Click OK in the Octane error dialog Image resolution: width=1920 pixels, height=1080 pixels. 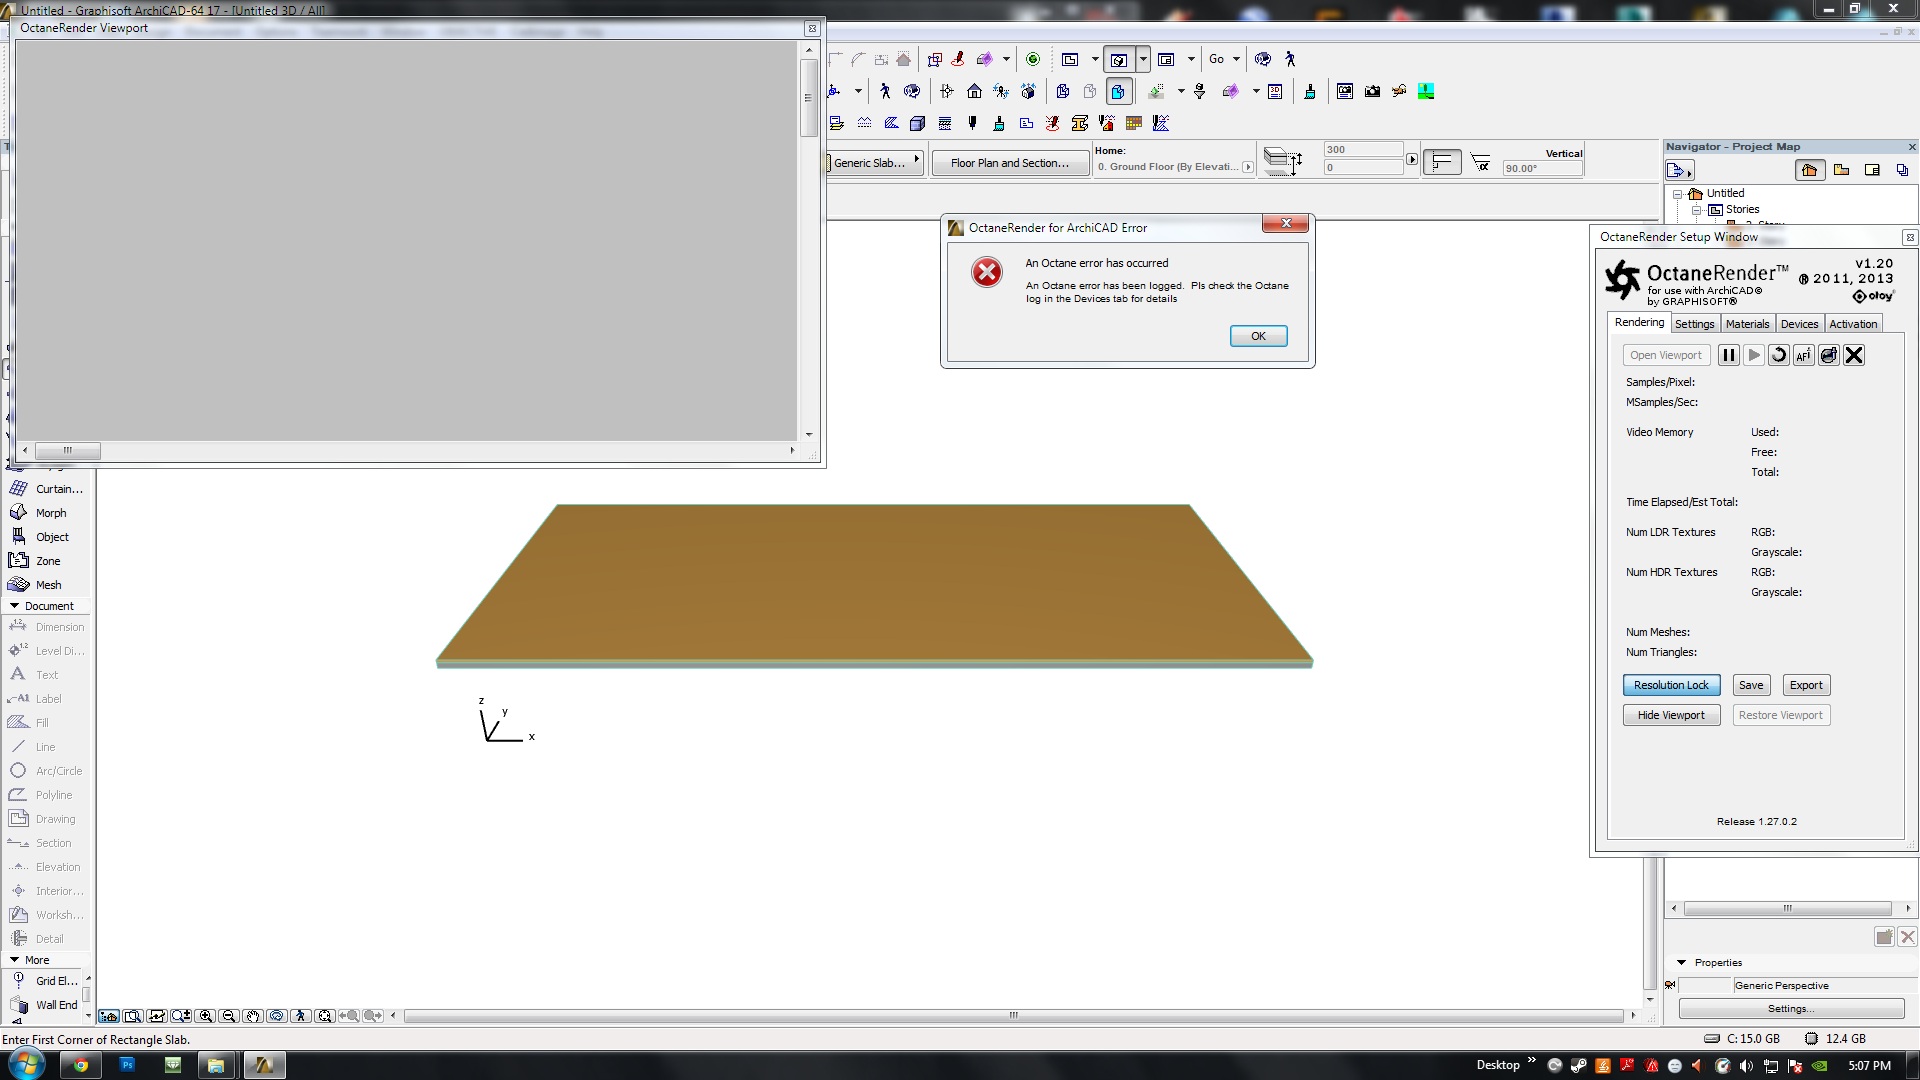click(1258, 336)
